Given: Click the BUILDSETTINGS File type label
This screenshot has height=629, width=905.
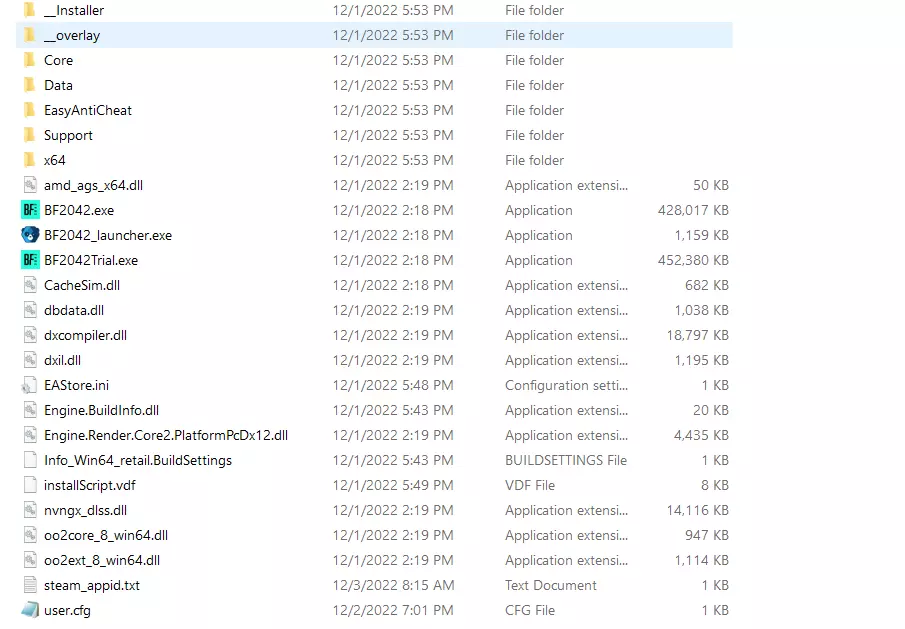Looking at the screenshot, I should tap(566, 460).
